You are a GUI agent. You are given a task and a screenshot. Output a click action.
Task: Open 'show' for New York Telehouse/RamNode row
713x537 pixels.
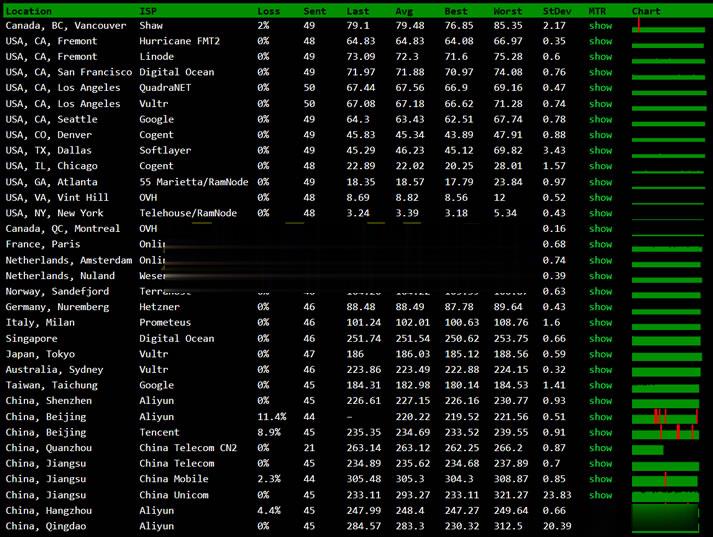click(600, 213)
